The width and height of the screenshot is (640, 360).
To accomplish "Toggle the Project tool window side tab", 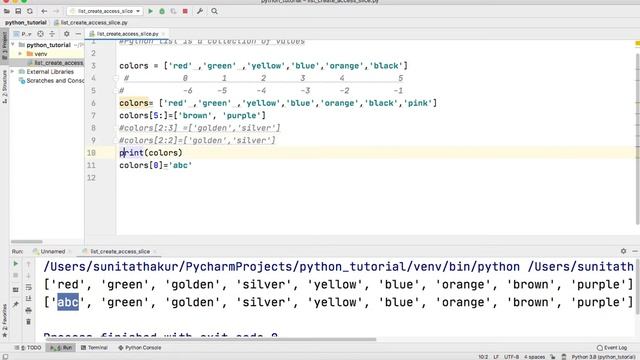I will (4, 45).
